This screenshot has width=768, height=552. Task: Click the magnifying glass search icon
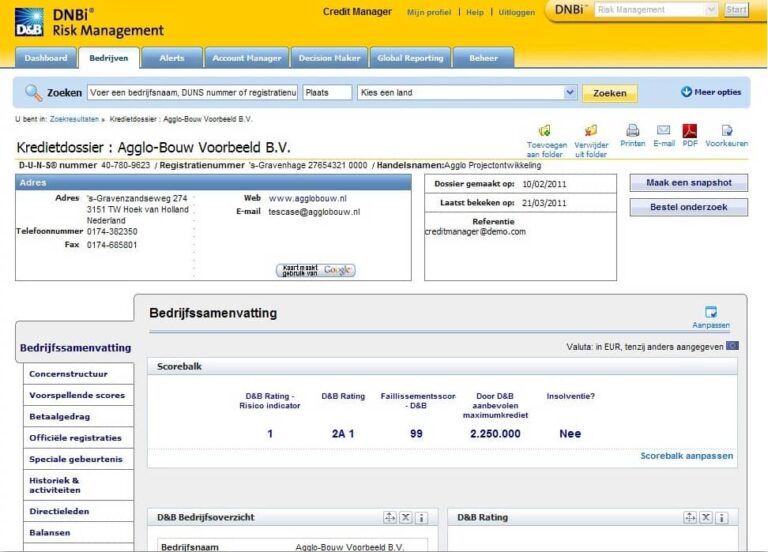coord(33,92)
